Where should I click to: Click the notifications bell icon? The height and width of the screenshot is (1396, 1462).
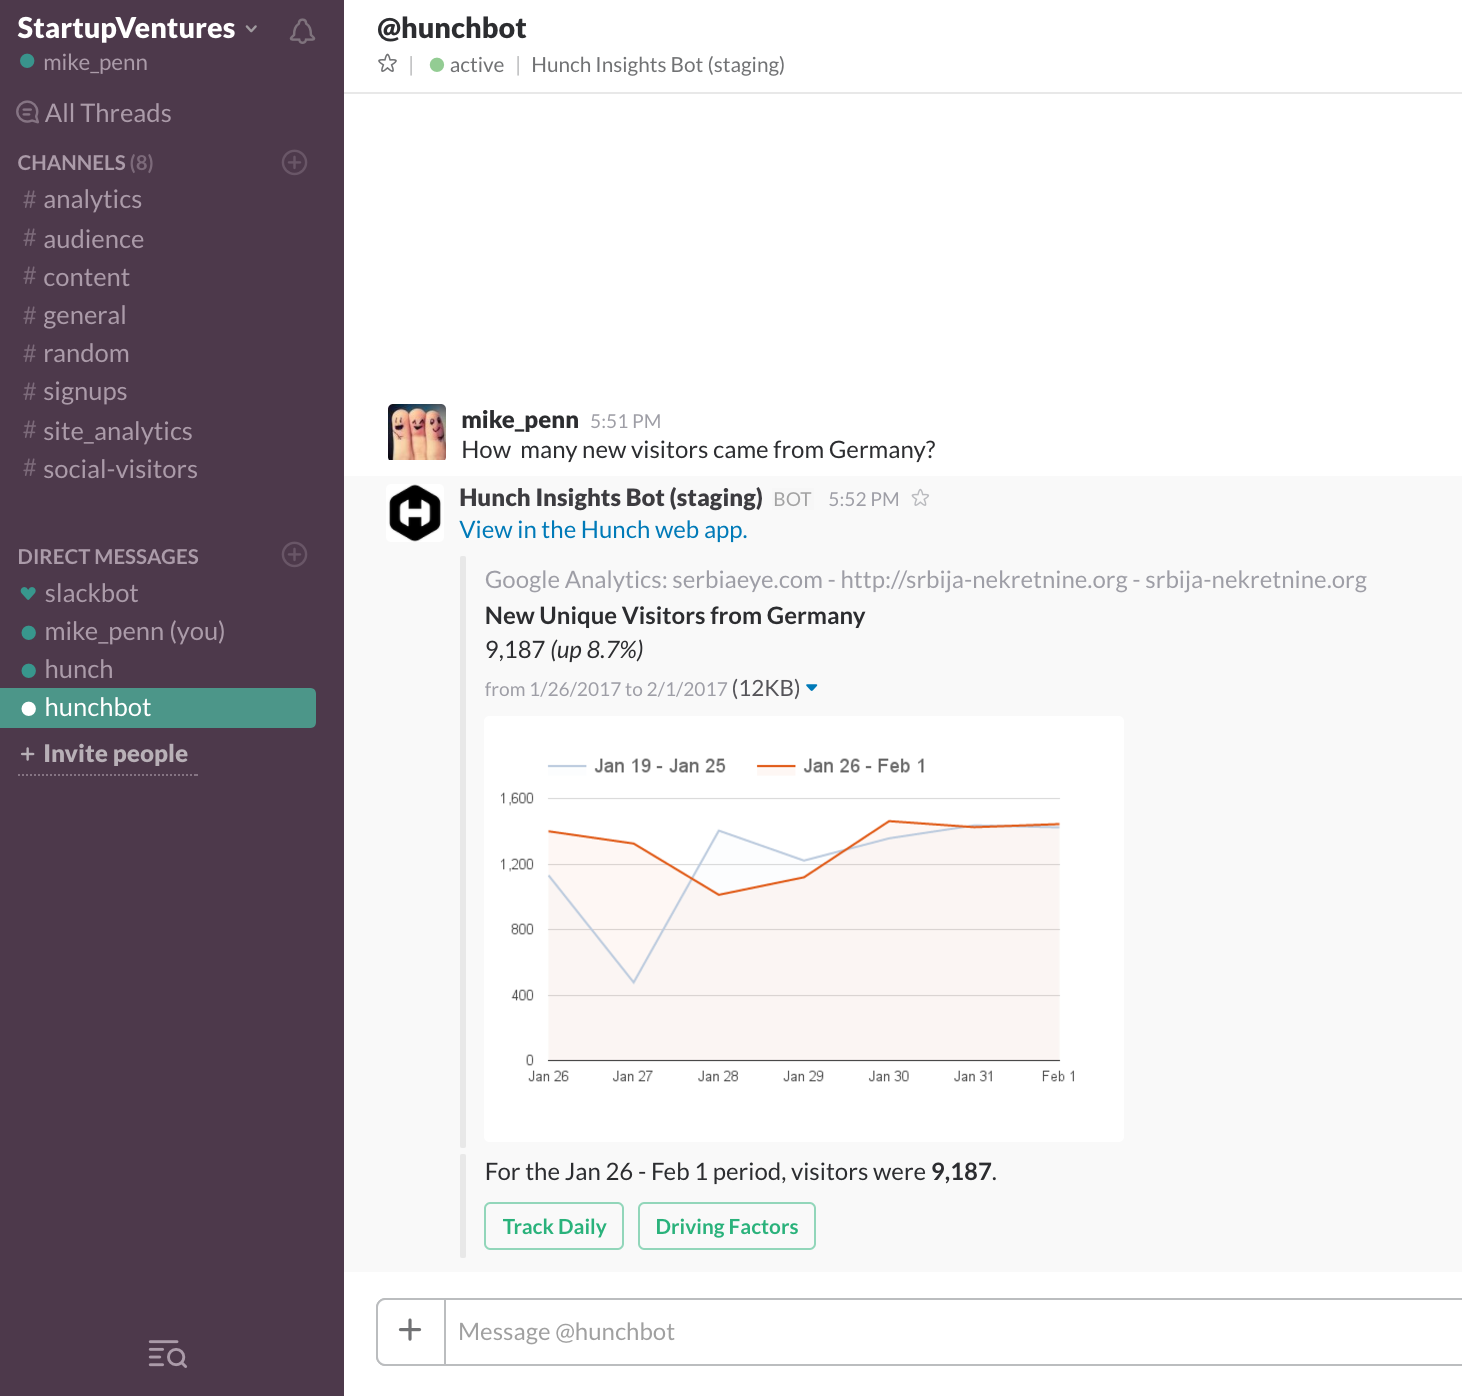302,32
